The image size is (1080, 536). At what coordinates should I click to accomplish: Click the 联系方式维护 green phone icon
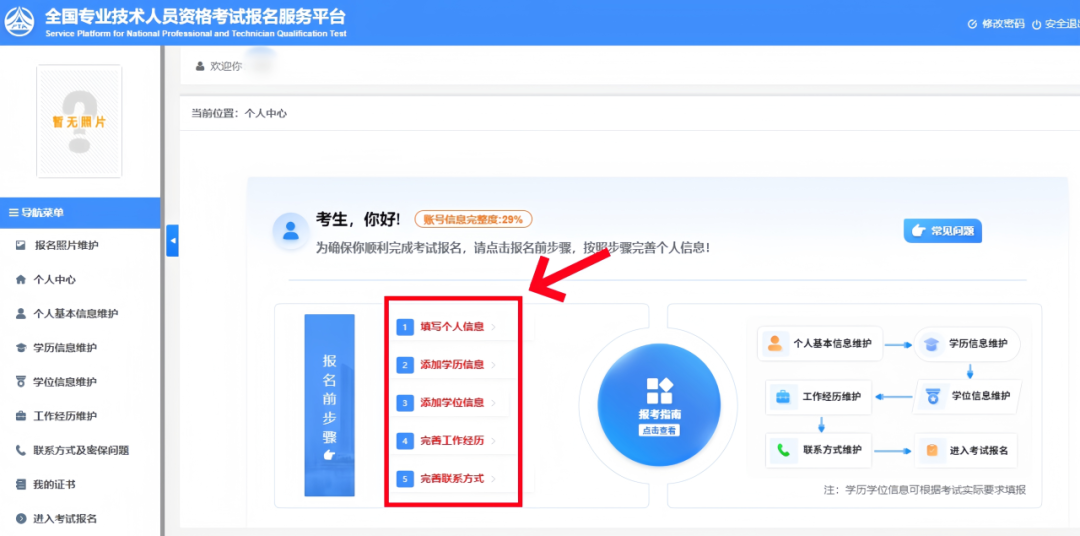[x=783, y=450]
